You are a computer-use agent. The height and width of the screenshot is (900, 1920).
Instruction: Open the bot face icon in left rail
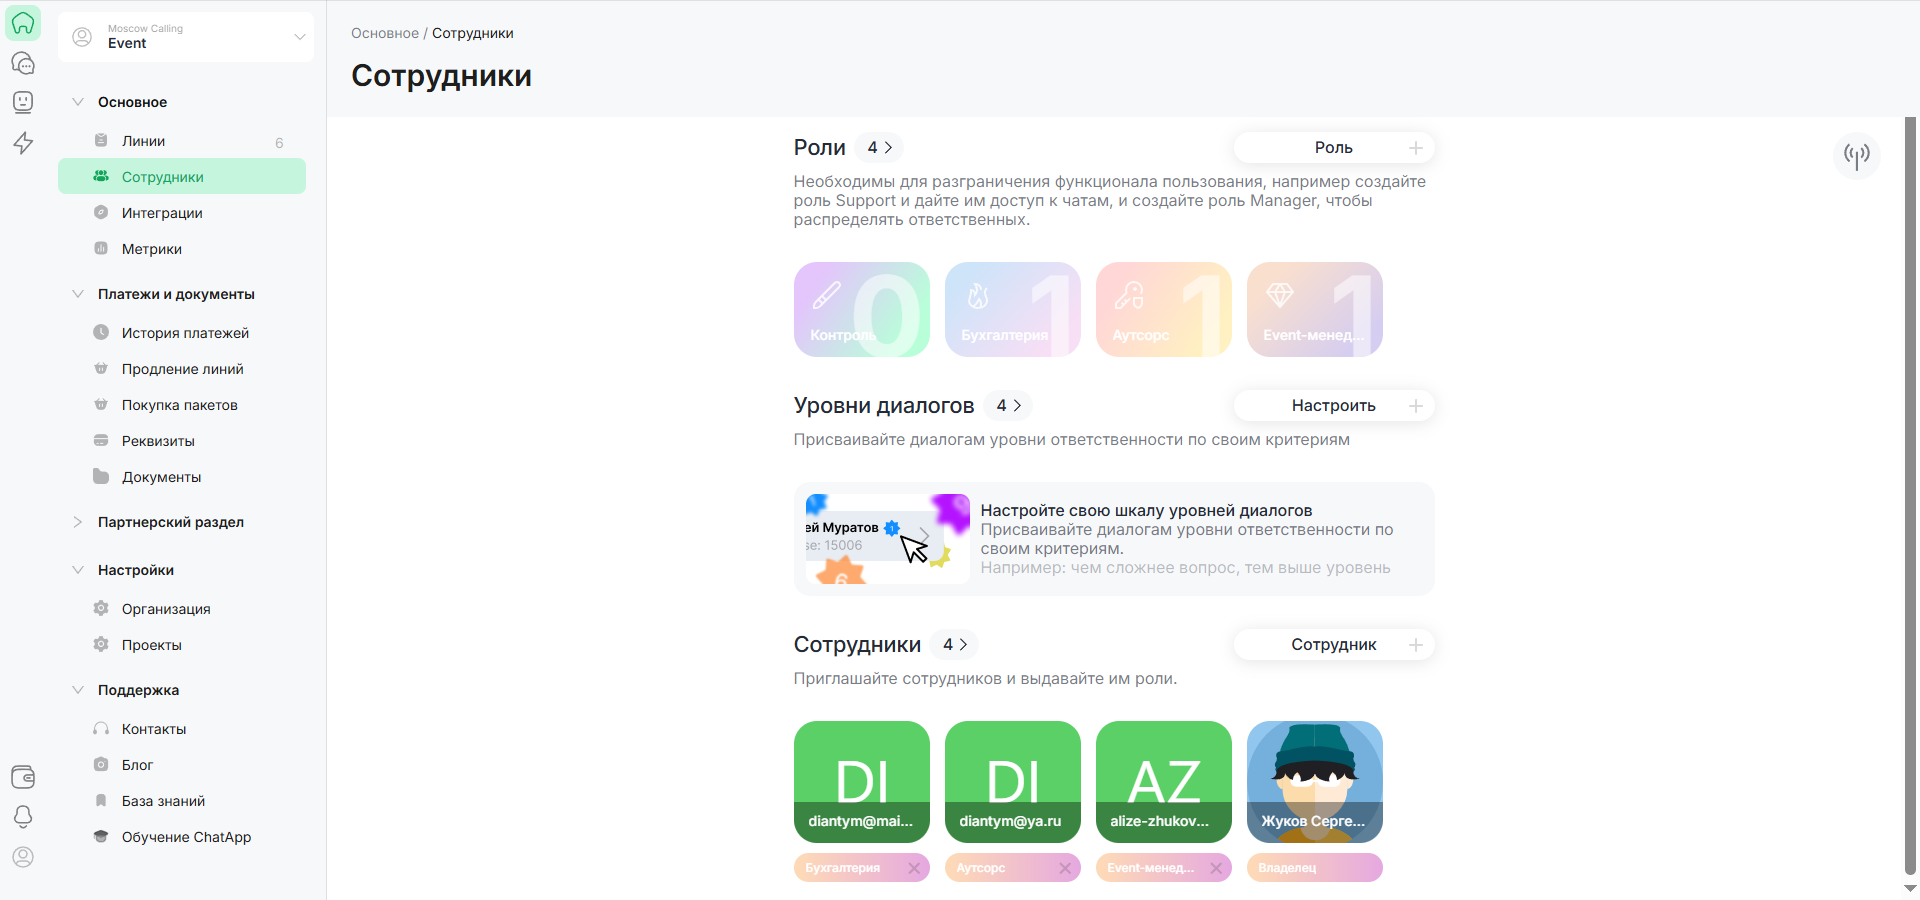(23, 102)
